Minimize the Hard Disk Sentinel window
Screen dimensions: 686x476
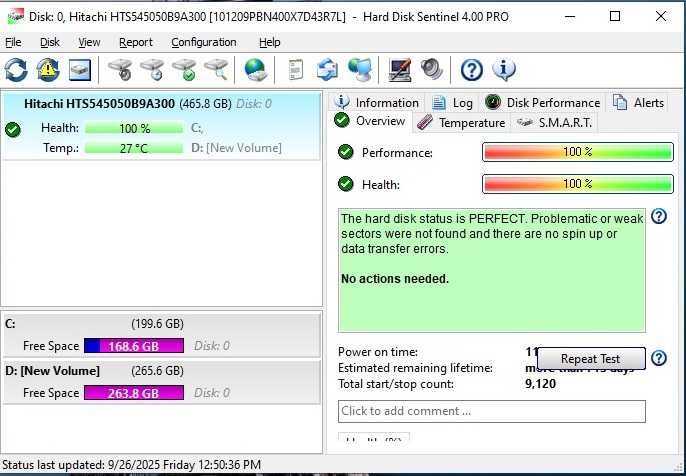point(569,17)
